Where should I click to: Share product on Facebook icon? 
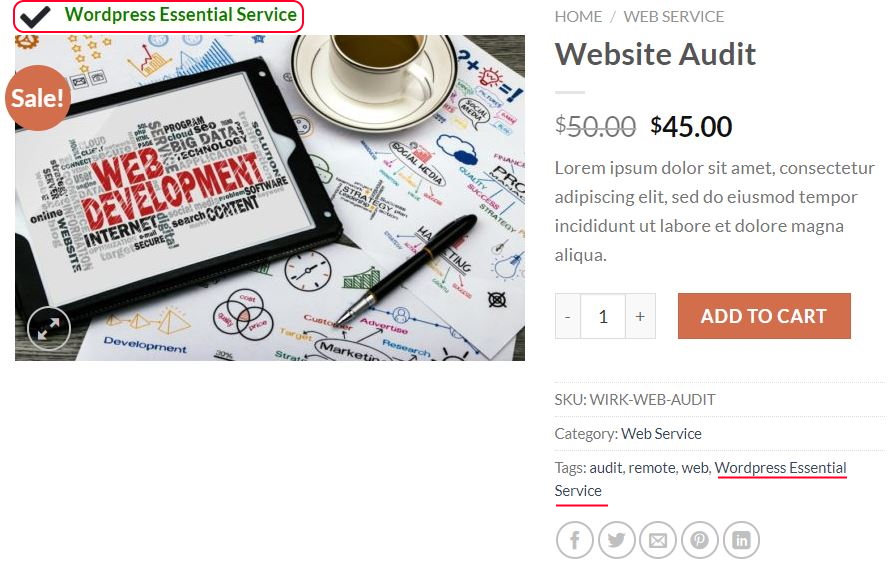[574, 540]
